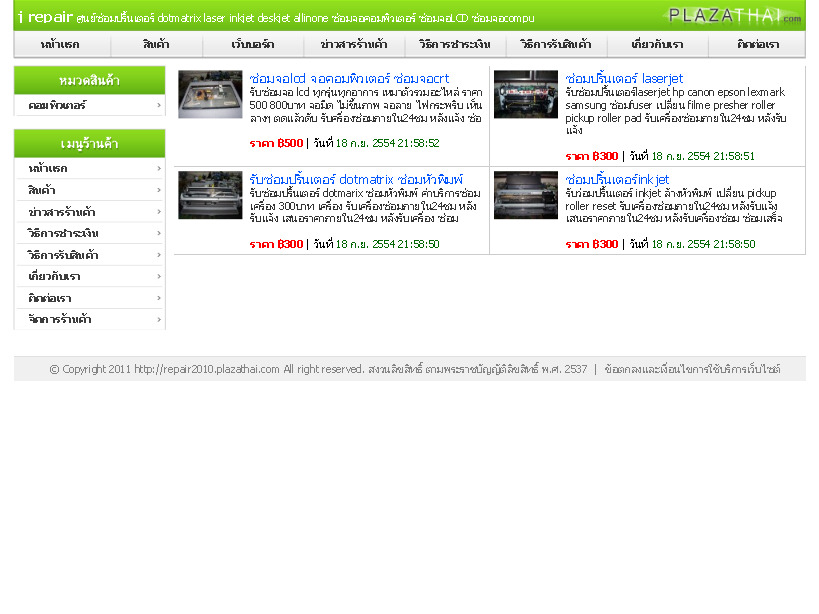Image resolution: width=819 pixels, height=614 pixels.
Task: Click the laserjet listing's ราคา ฿300 price
Action: tap(592, 156)
